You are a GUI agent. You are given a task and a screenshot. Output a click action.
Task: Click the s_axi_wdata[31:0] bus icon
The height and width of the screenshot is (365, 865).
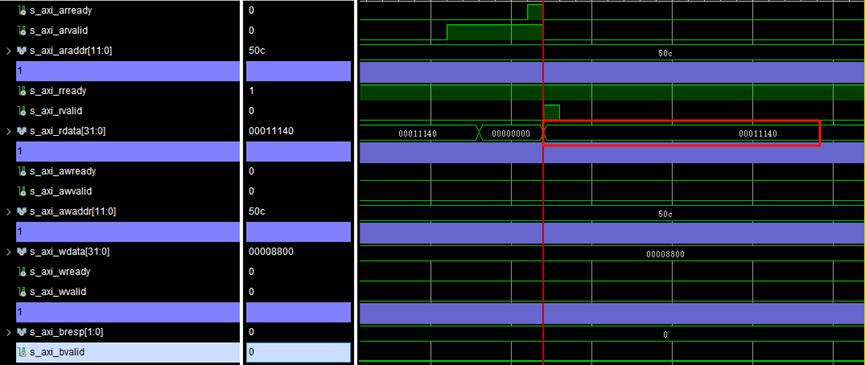[x=23, y=252]
